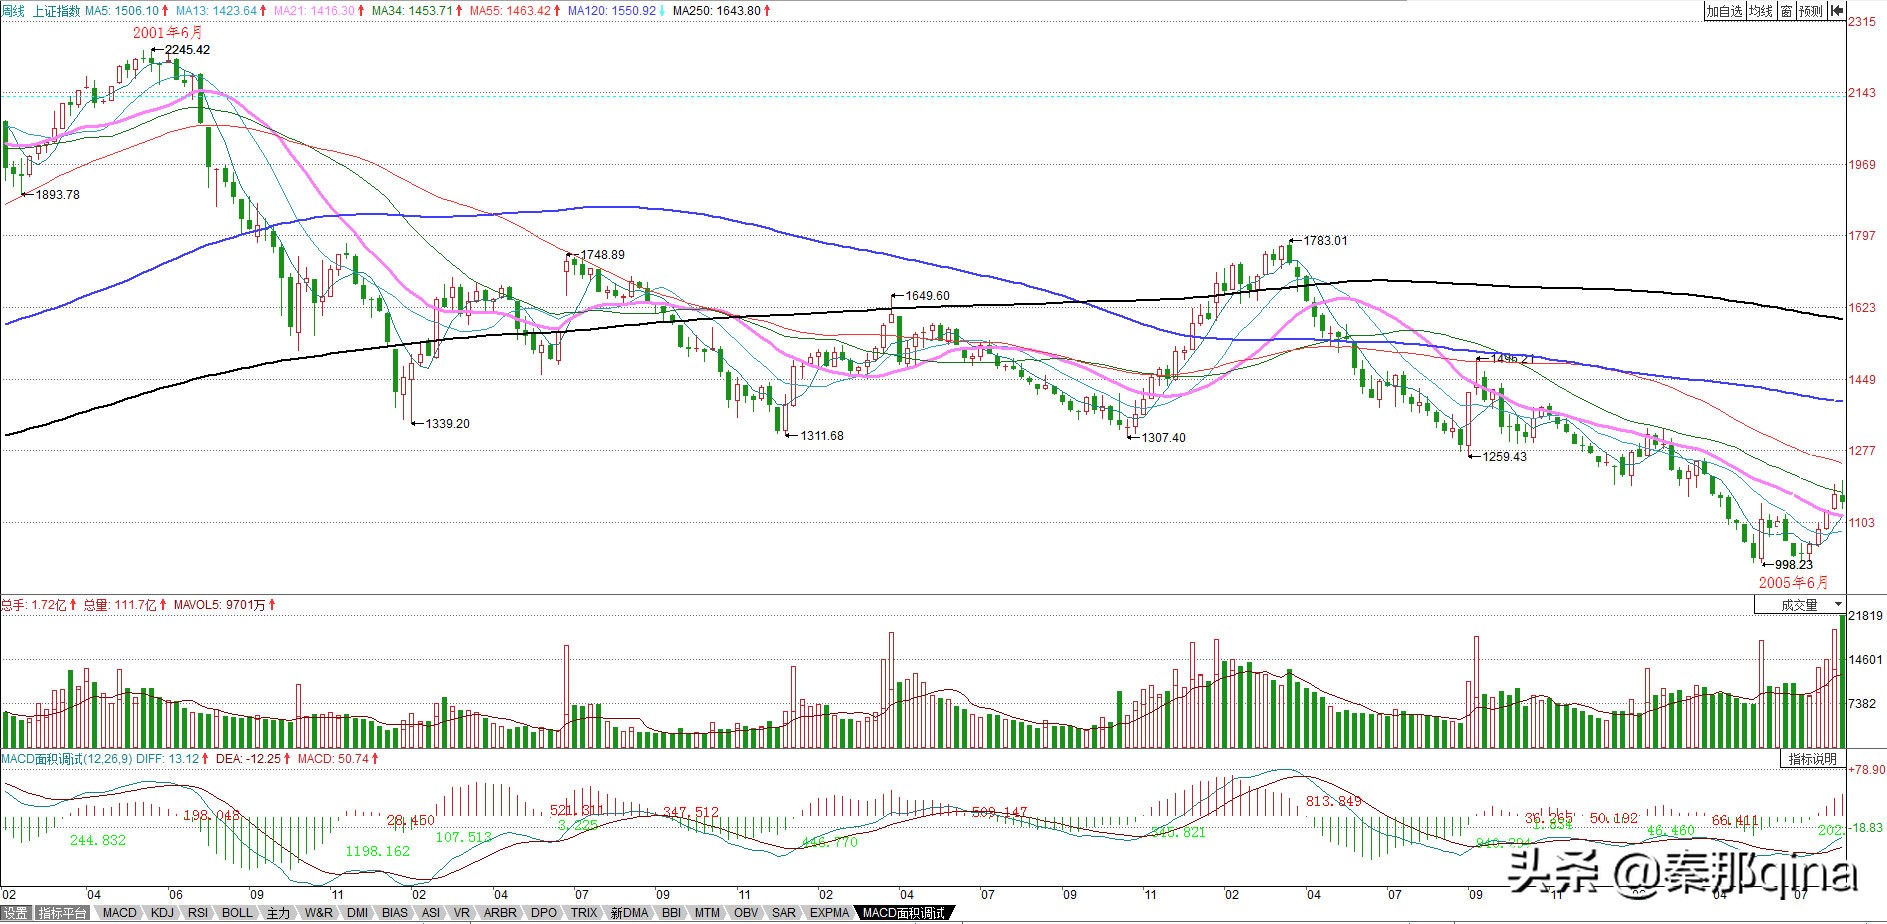
Task: Click the 1198.162 MACD area value
Action: (377, 851)
